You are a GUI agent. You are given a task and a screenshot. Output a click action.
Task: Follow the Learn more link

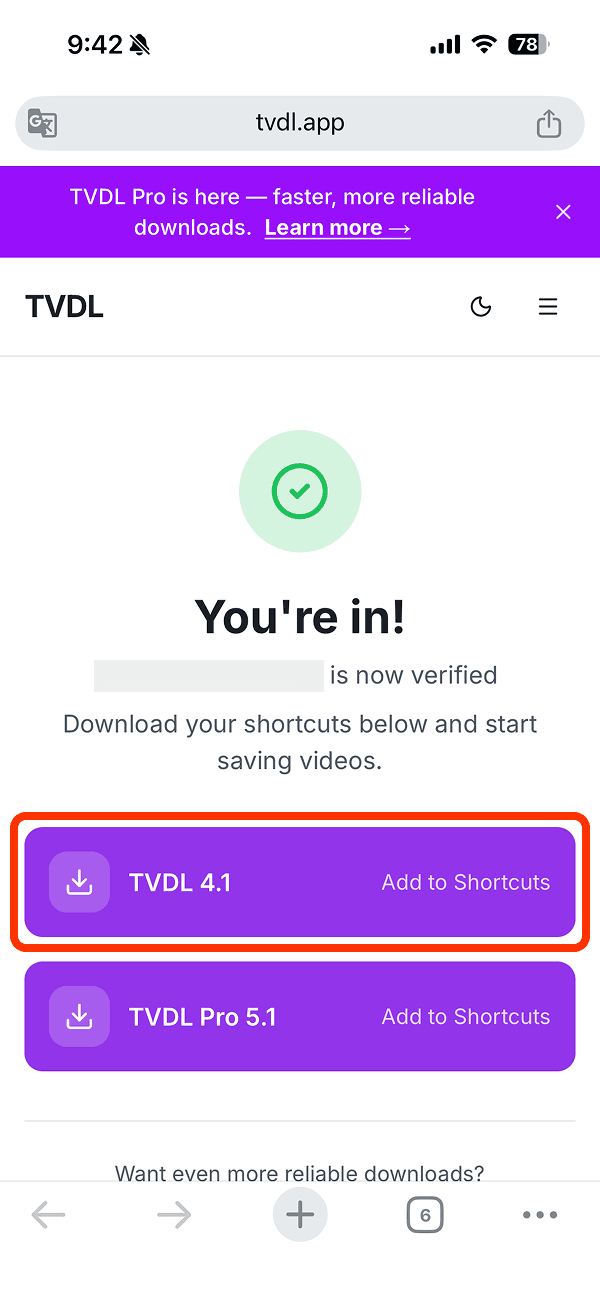pyautogui.click(x=337, y=228)
